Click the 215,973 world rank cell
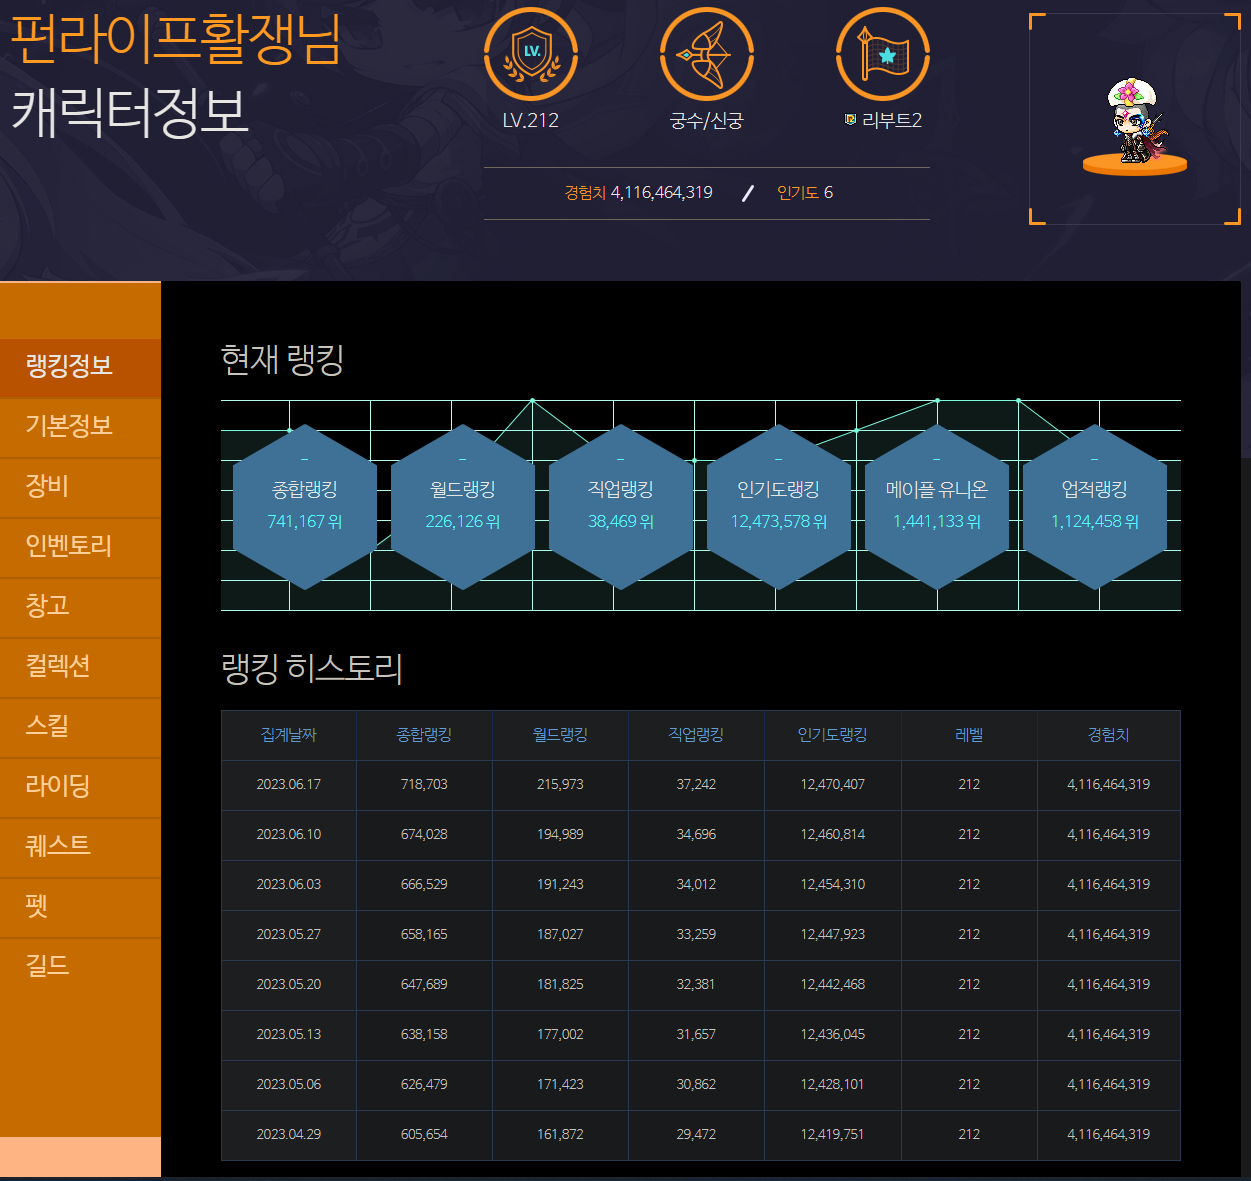 point(560,785)
